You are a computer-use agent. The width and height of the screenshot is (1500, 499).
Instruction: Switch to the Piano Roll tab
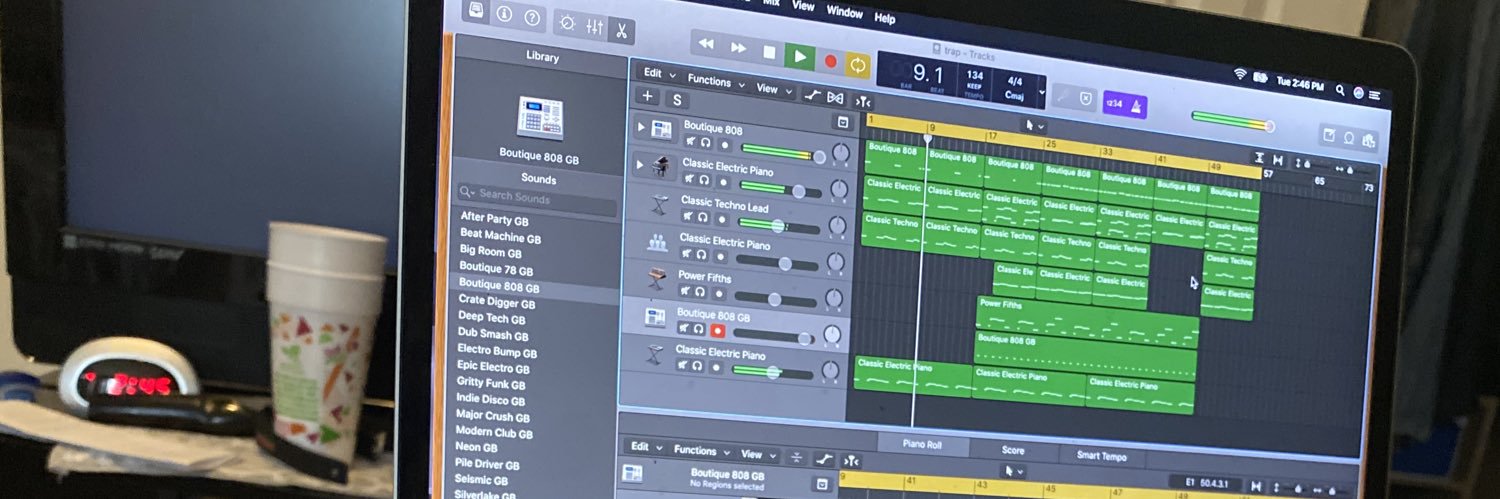[921, 445]
